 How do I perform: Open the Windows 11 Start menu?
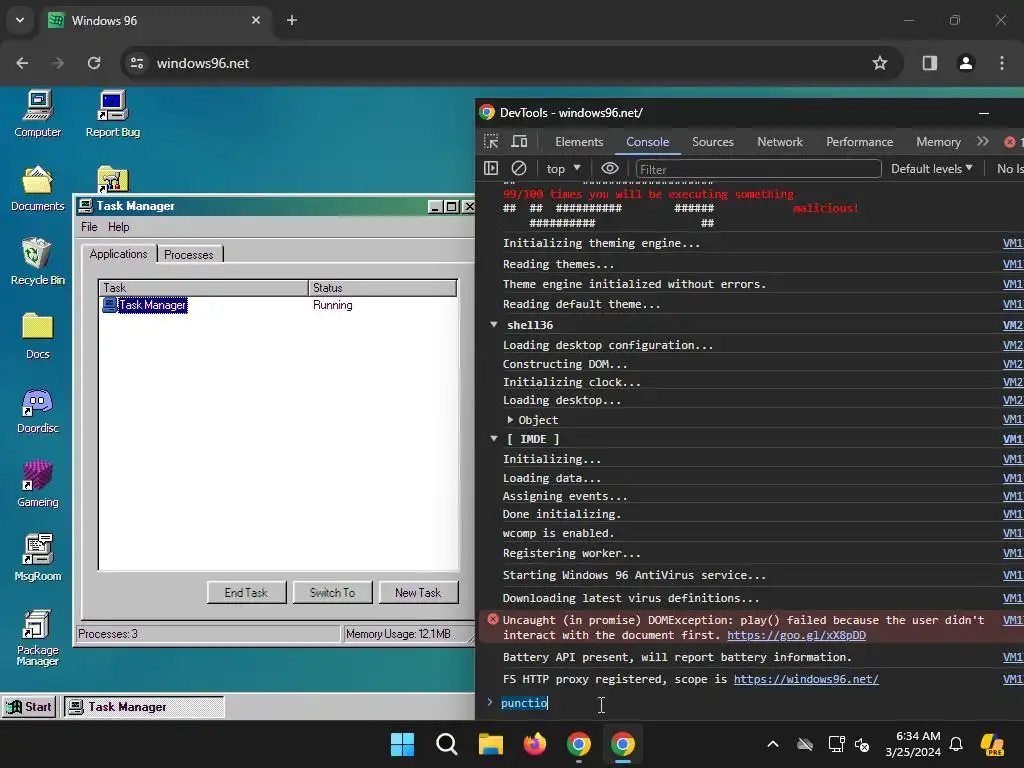pyautogui.click(x=402, y=744)
